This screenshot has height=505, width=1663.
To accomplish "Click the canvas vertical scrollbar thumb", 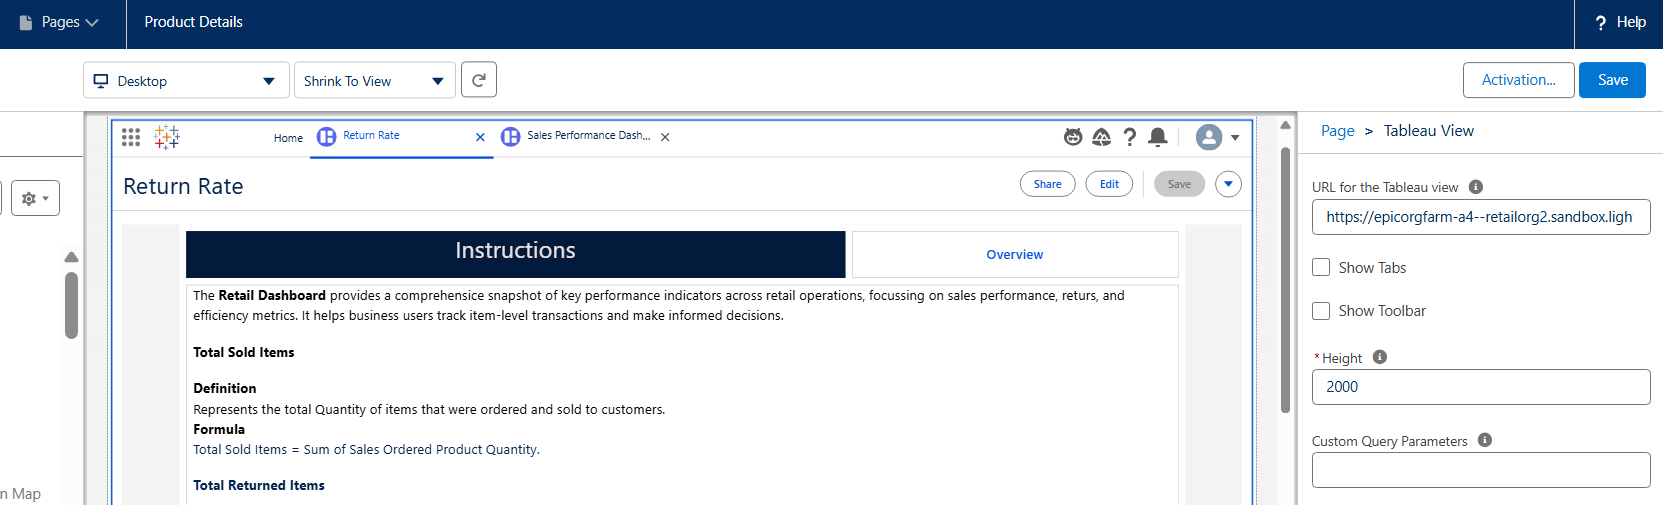I will pos(1285,280).
